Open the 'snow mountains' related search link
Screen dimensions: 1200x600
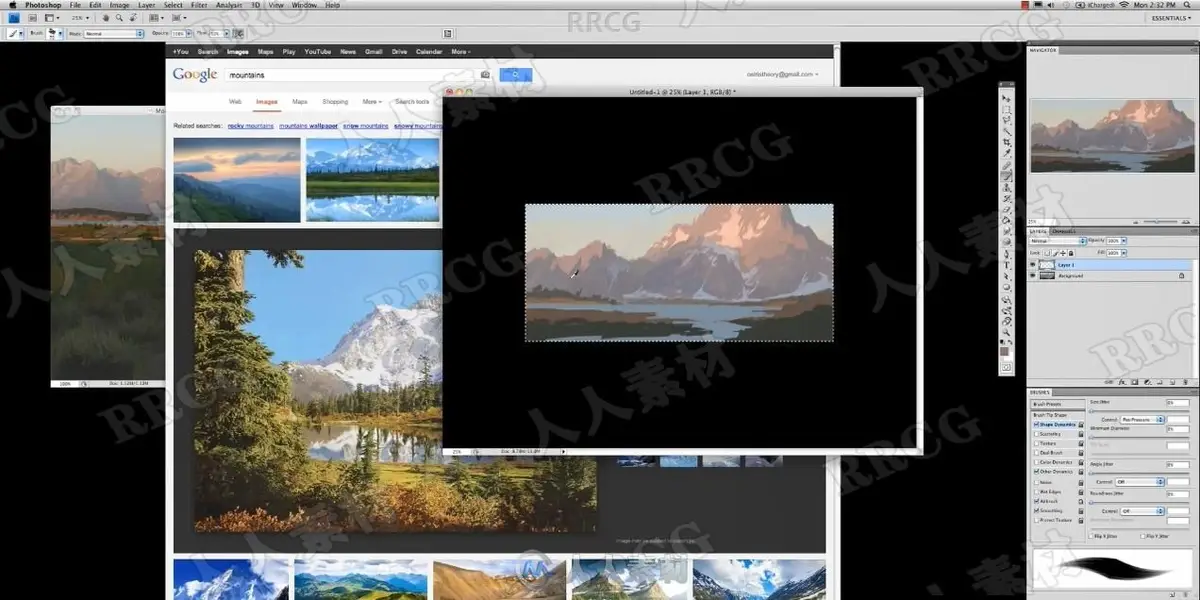tap(366, 126)
